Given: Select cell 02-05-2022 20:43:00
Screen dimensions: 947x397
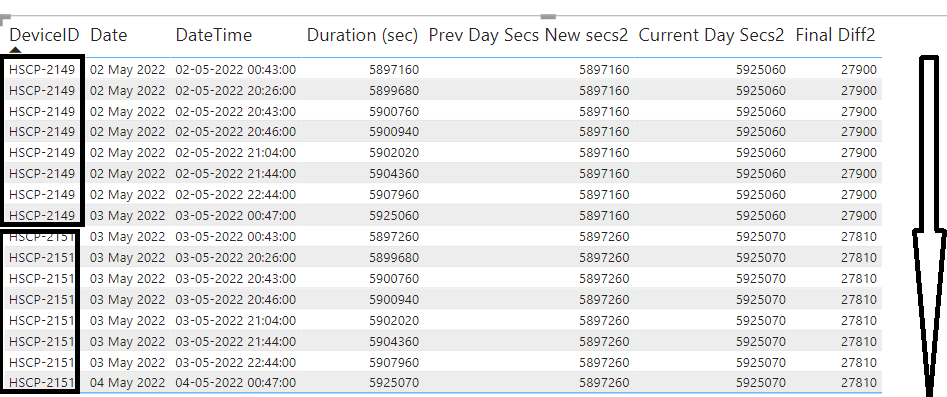Looking at the screenshot, I should pos(236,112).
